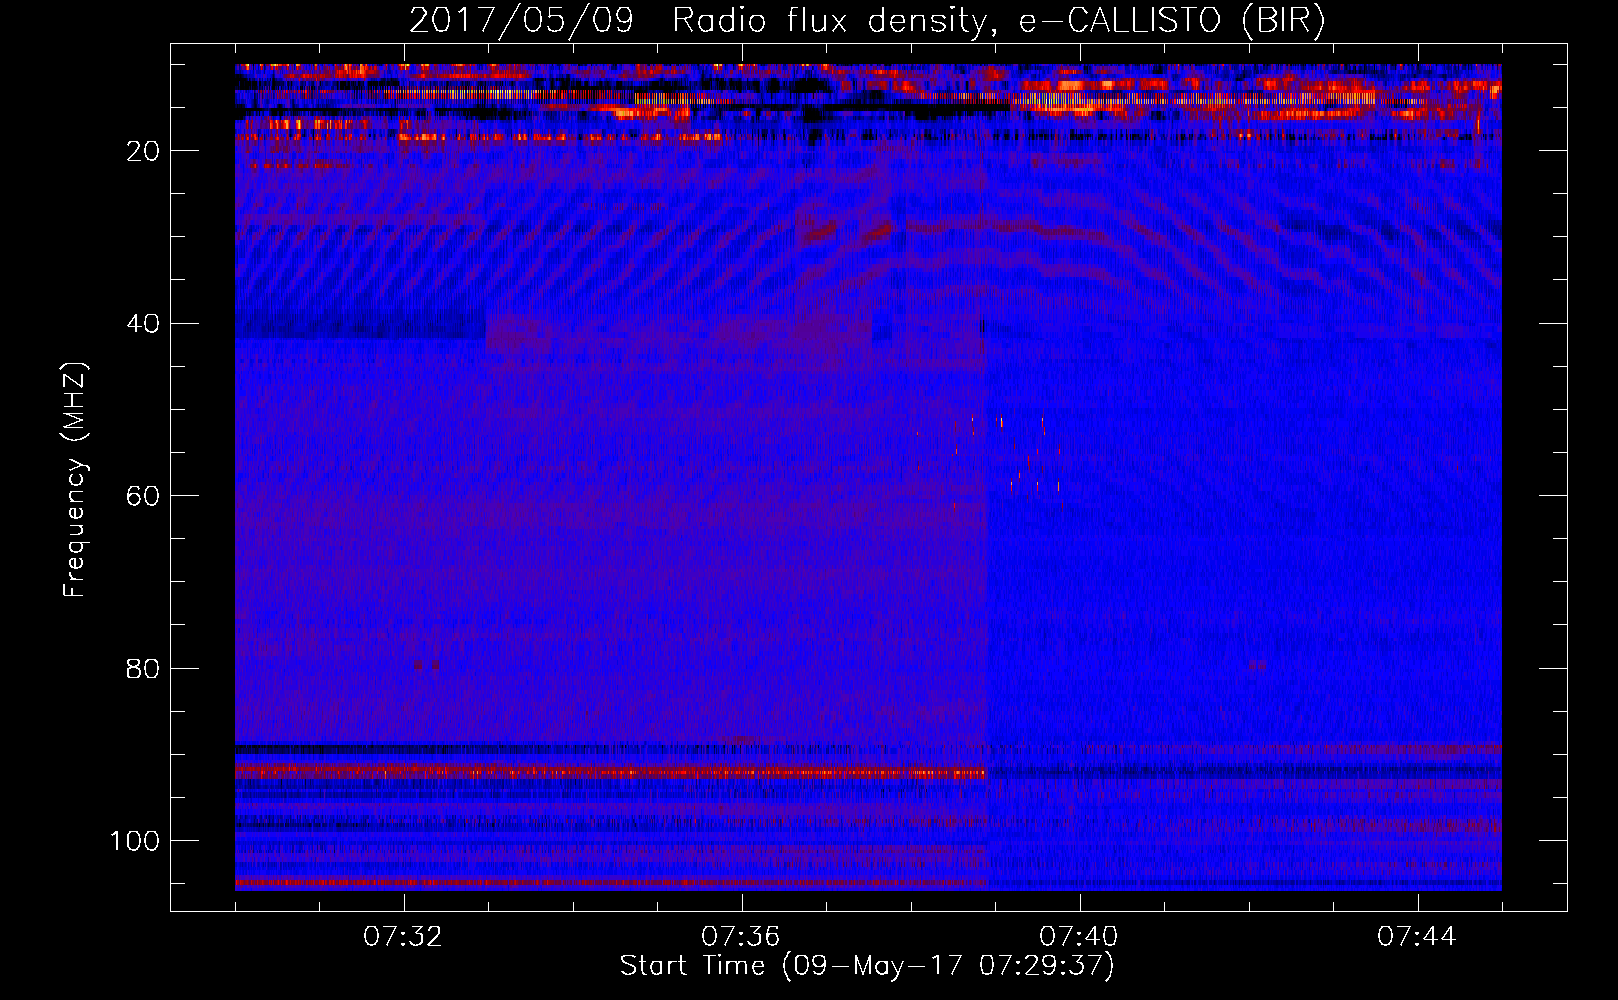The image size is (1618, 1000).
Task: Click the 40 frequency tick label
Action: [x=143, y=324]
